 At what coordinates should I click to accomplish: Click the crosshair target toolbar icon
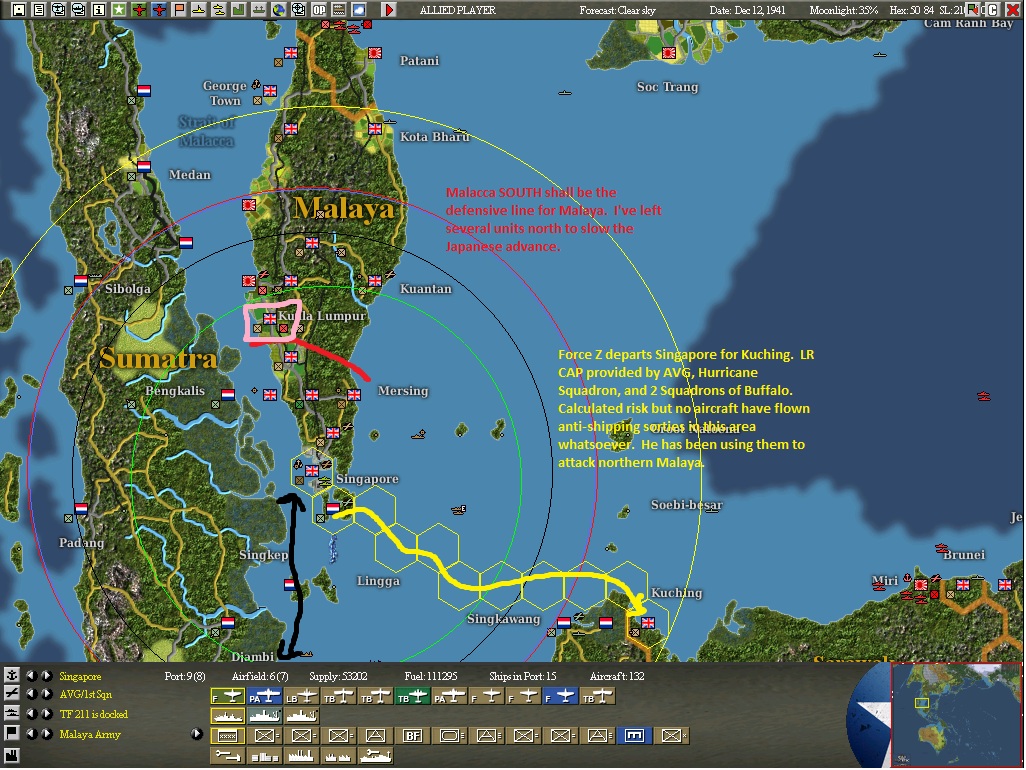299,10
